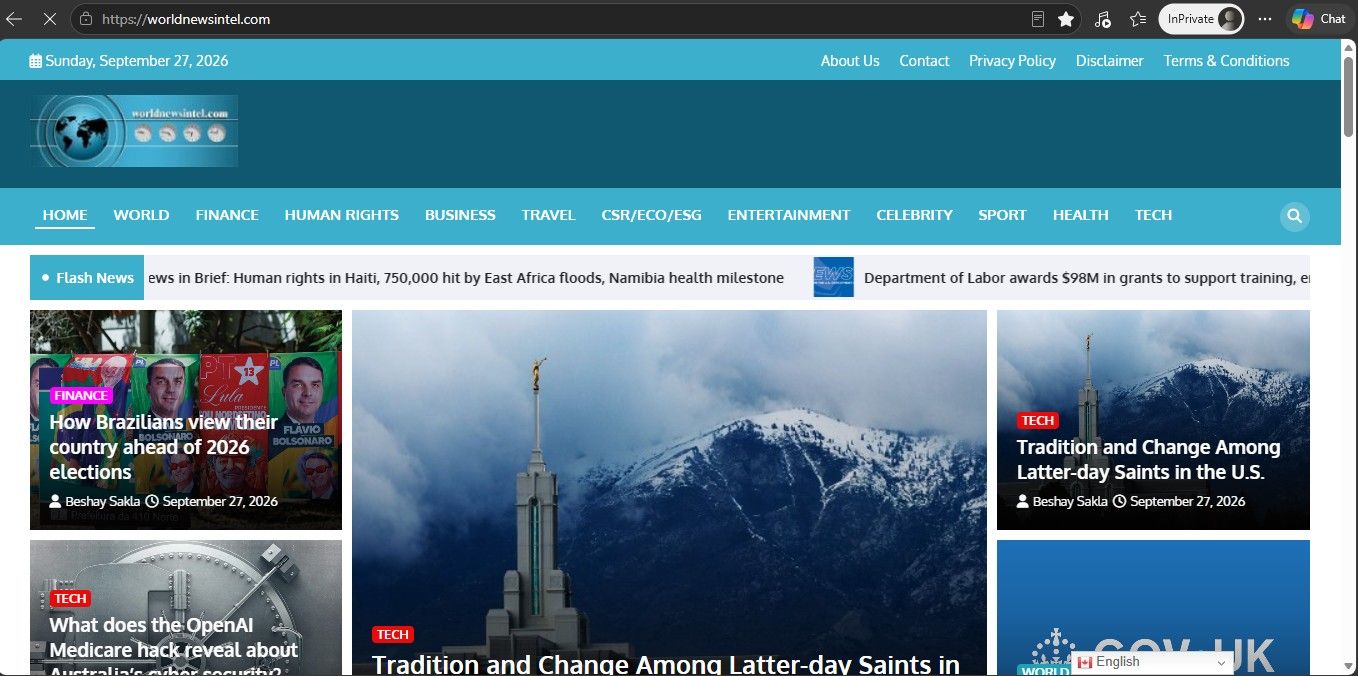The width and height of the screenshot is (1358, 676).
Task: Open the Contact link
Action: [924, 61]
